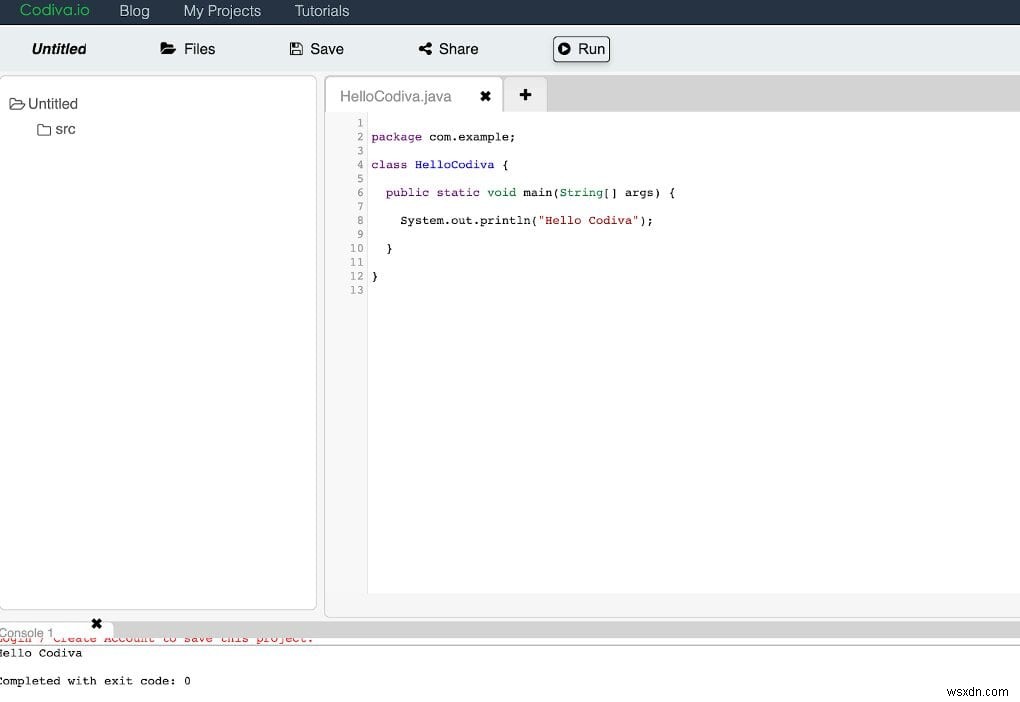Viewport: 1020px width, 702px height.
Task: Open the Files folder icon
Action: (x=168, y=48)
